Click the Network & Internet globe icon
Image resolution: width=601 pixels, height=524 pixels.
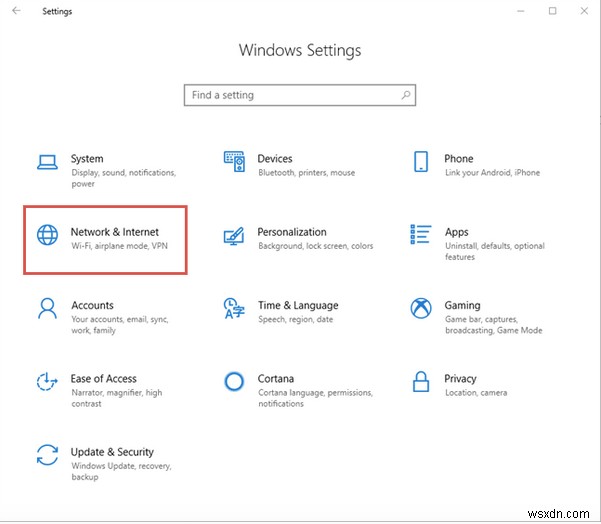(48, 235)
